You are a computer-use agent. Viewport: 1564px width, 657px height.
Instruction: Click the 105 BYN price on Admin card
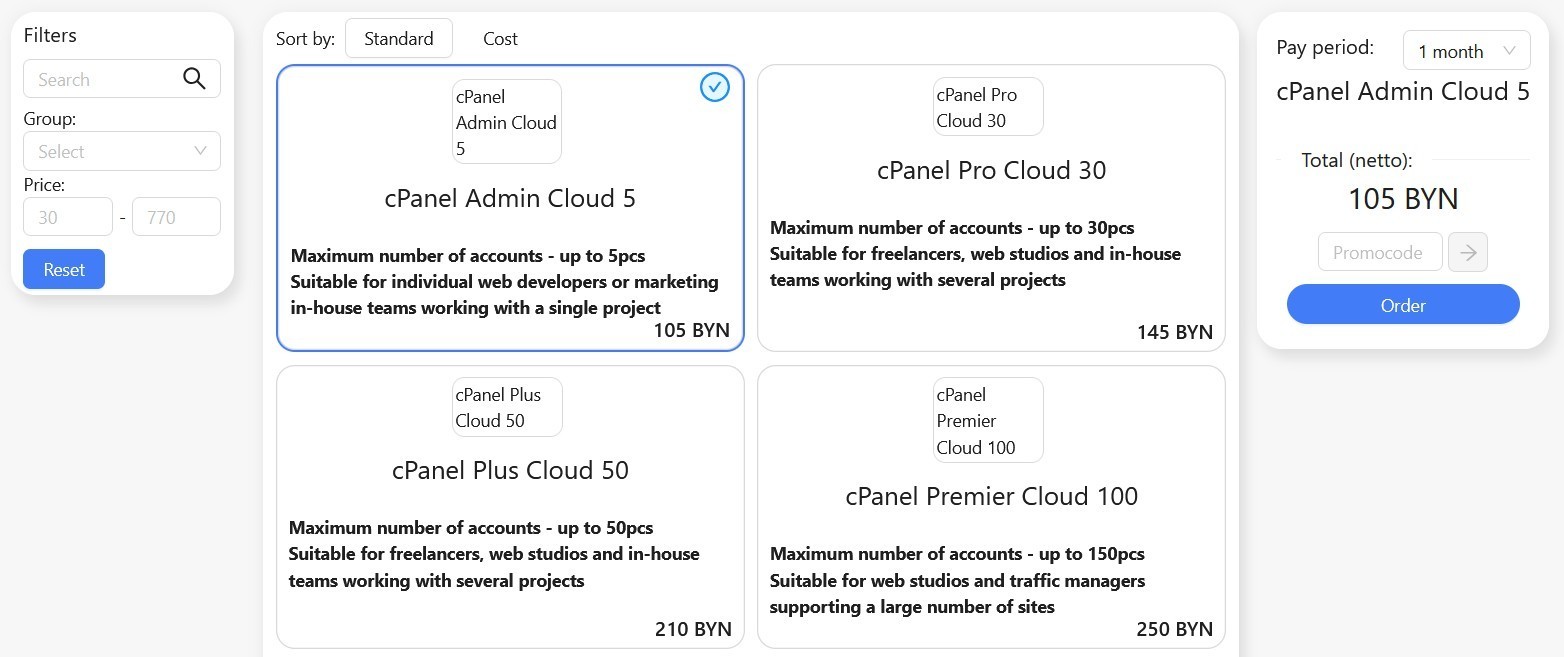pyautogui.click(x=691, y=330)
